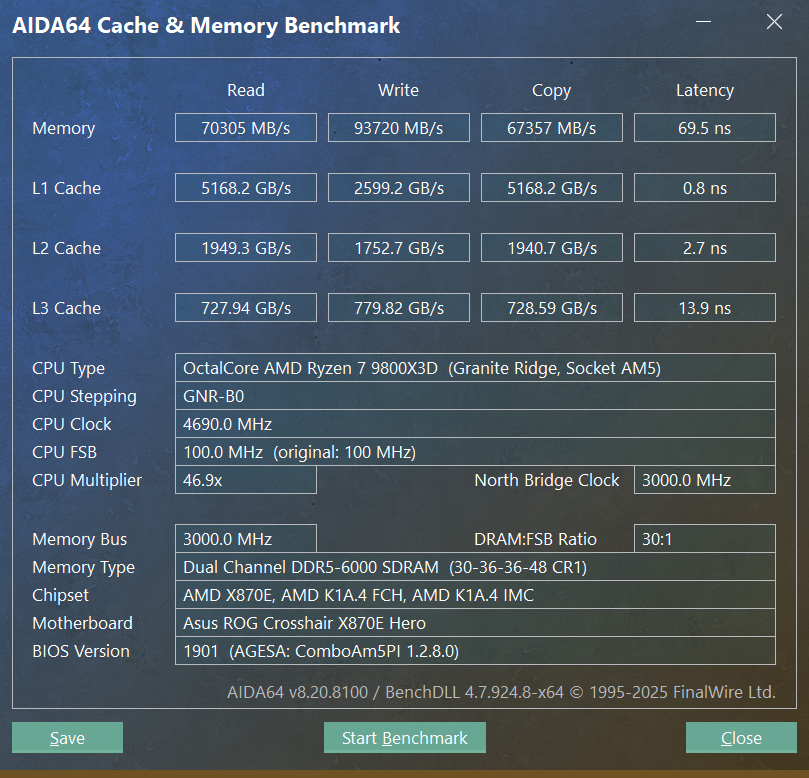Click the Read column header

pos(246,90)
